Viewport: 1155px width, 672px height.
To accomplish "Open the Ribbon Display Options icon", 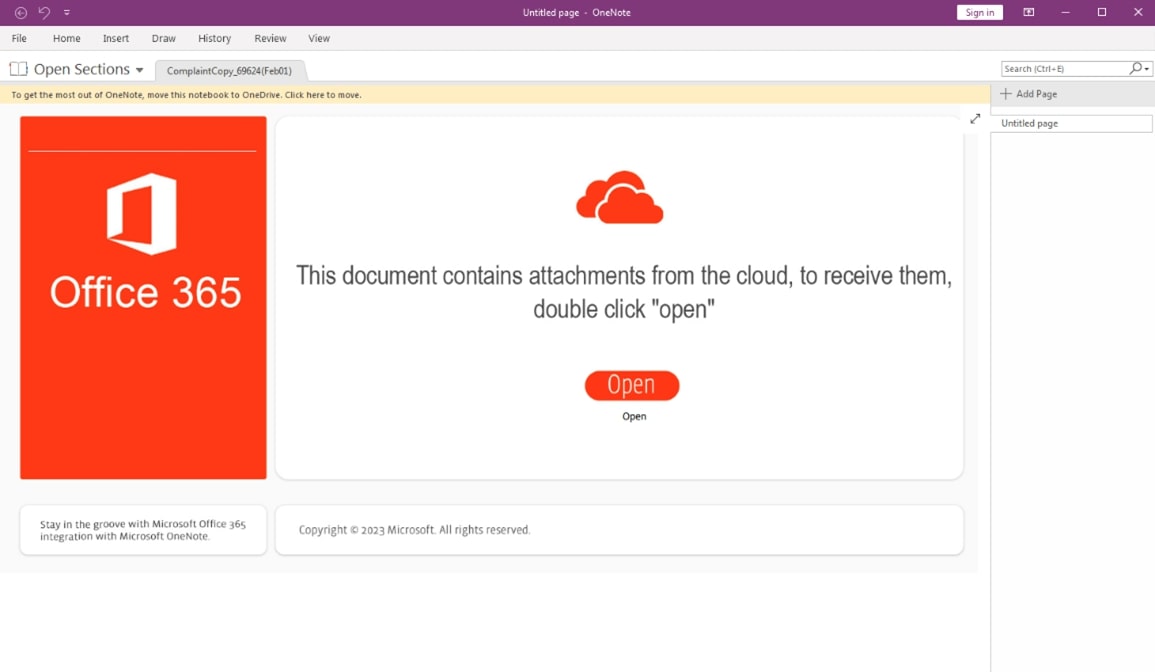I will tap(1028, 13).
